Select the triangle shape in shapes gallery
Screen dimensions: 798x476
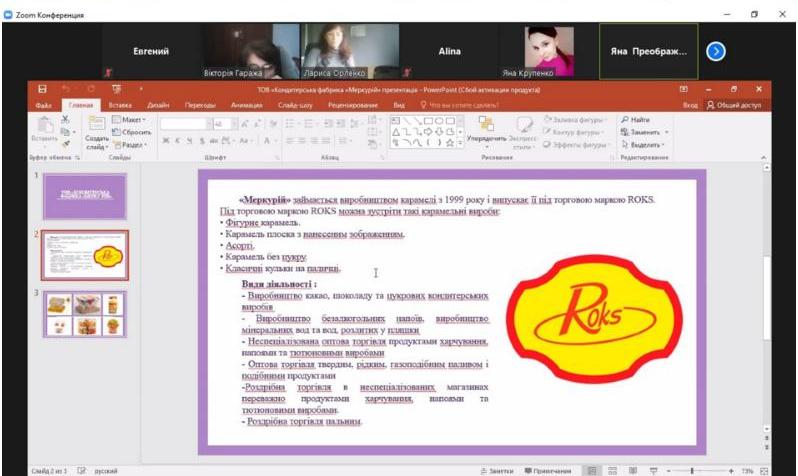395,132
